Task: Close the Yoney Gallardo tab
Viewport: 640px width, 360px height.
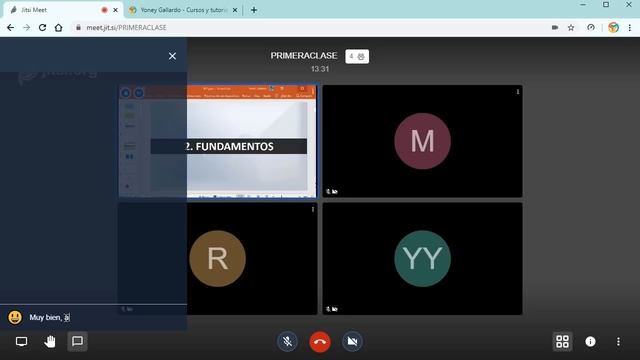Action: click(235, 10)
